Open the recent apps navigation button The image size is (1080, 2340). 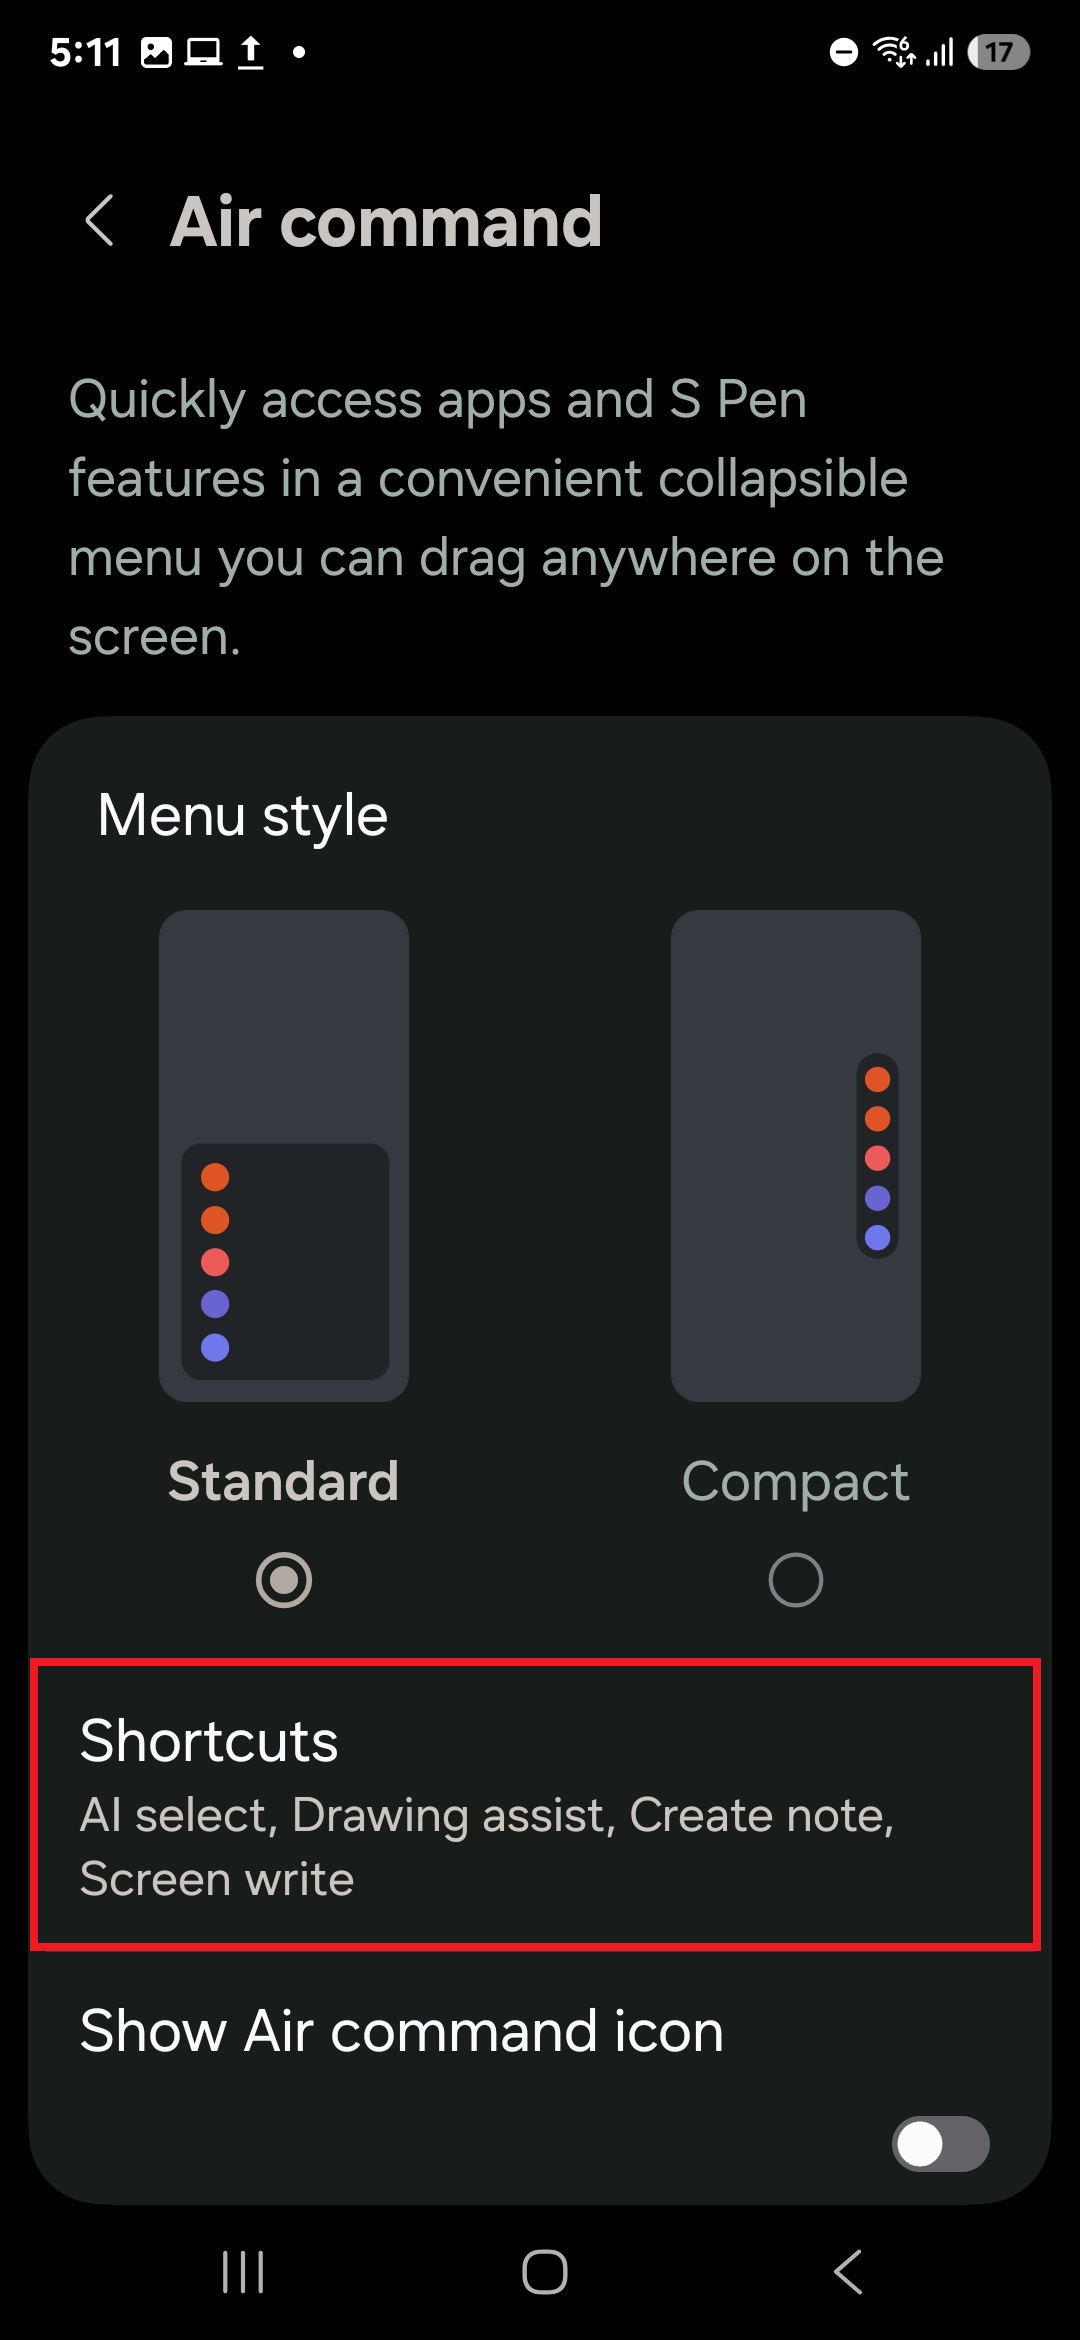pos(242,2271)
